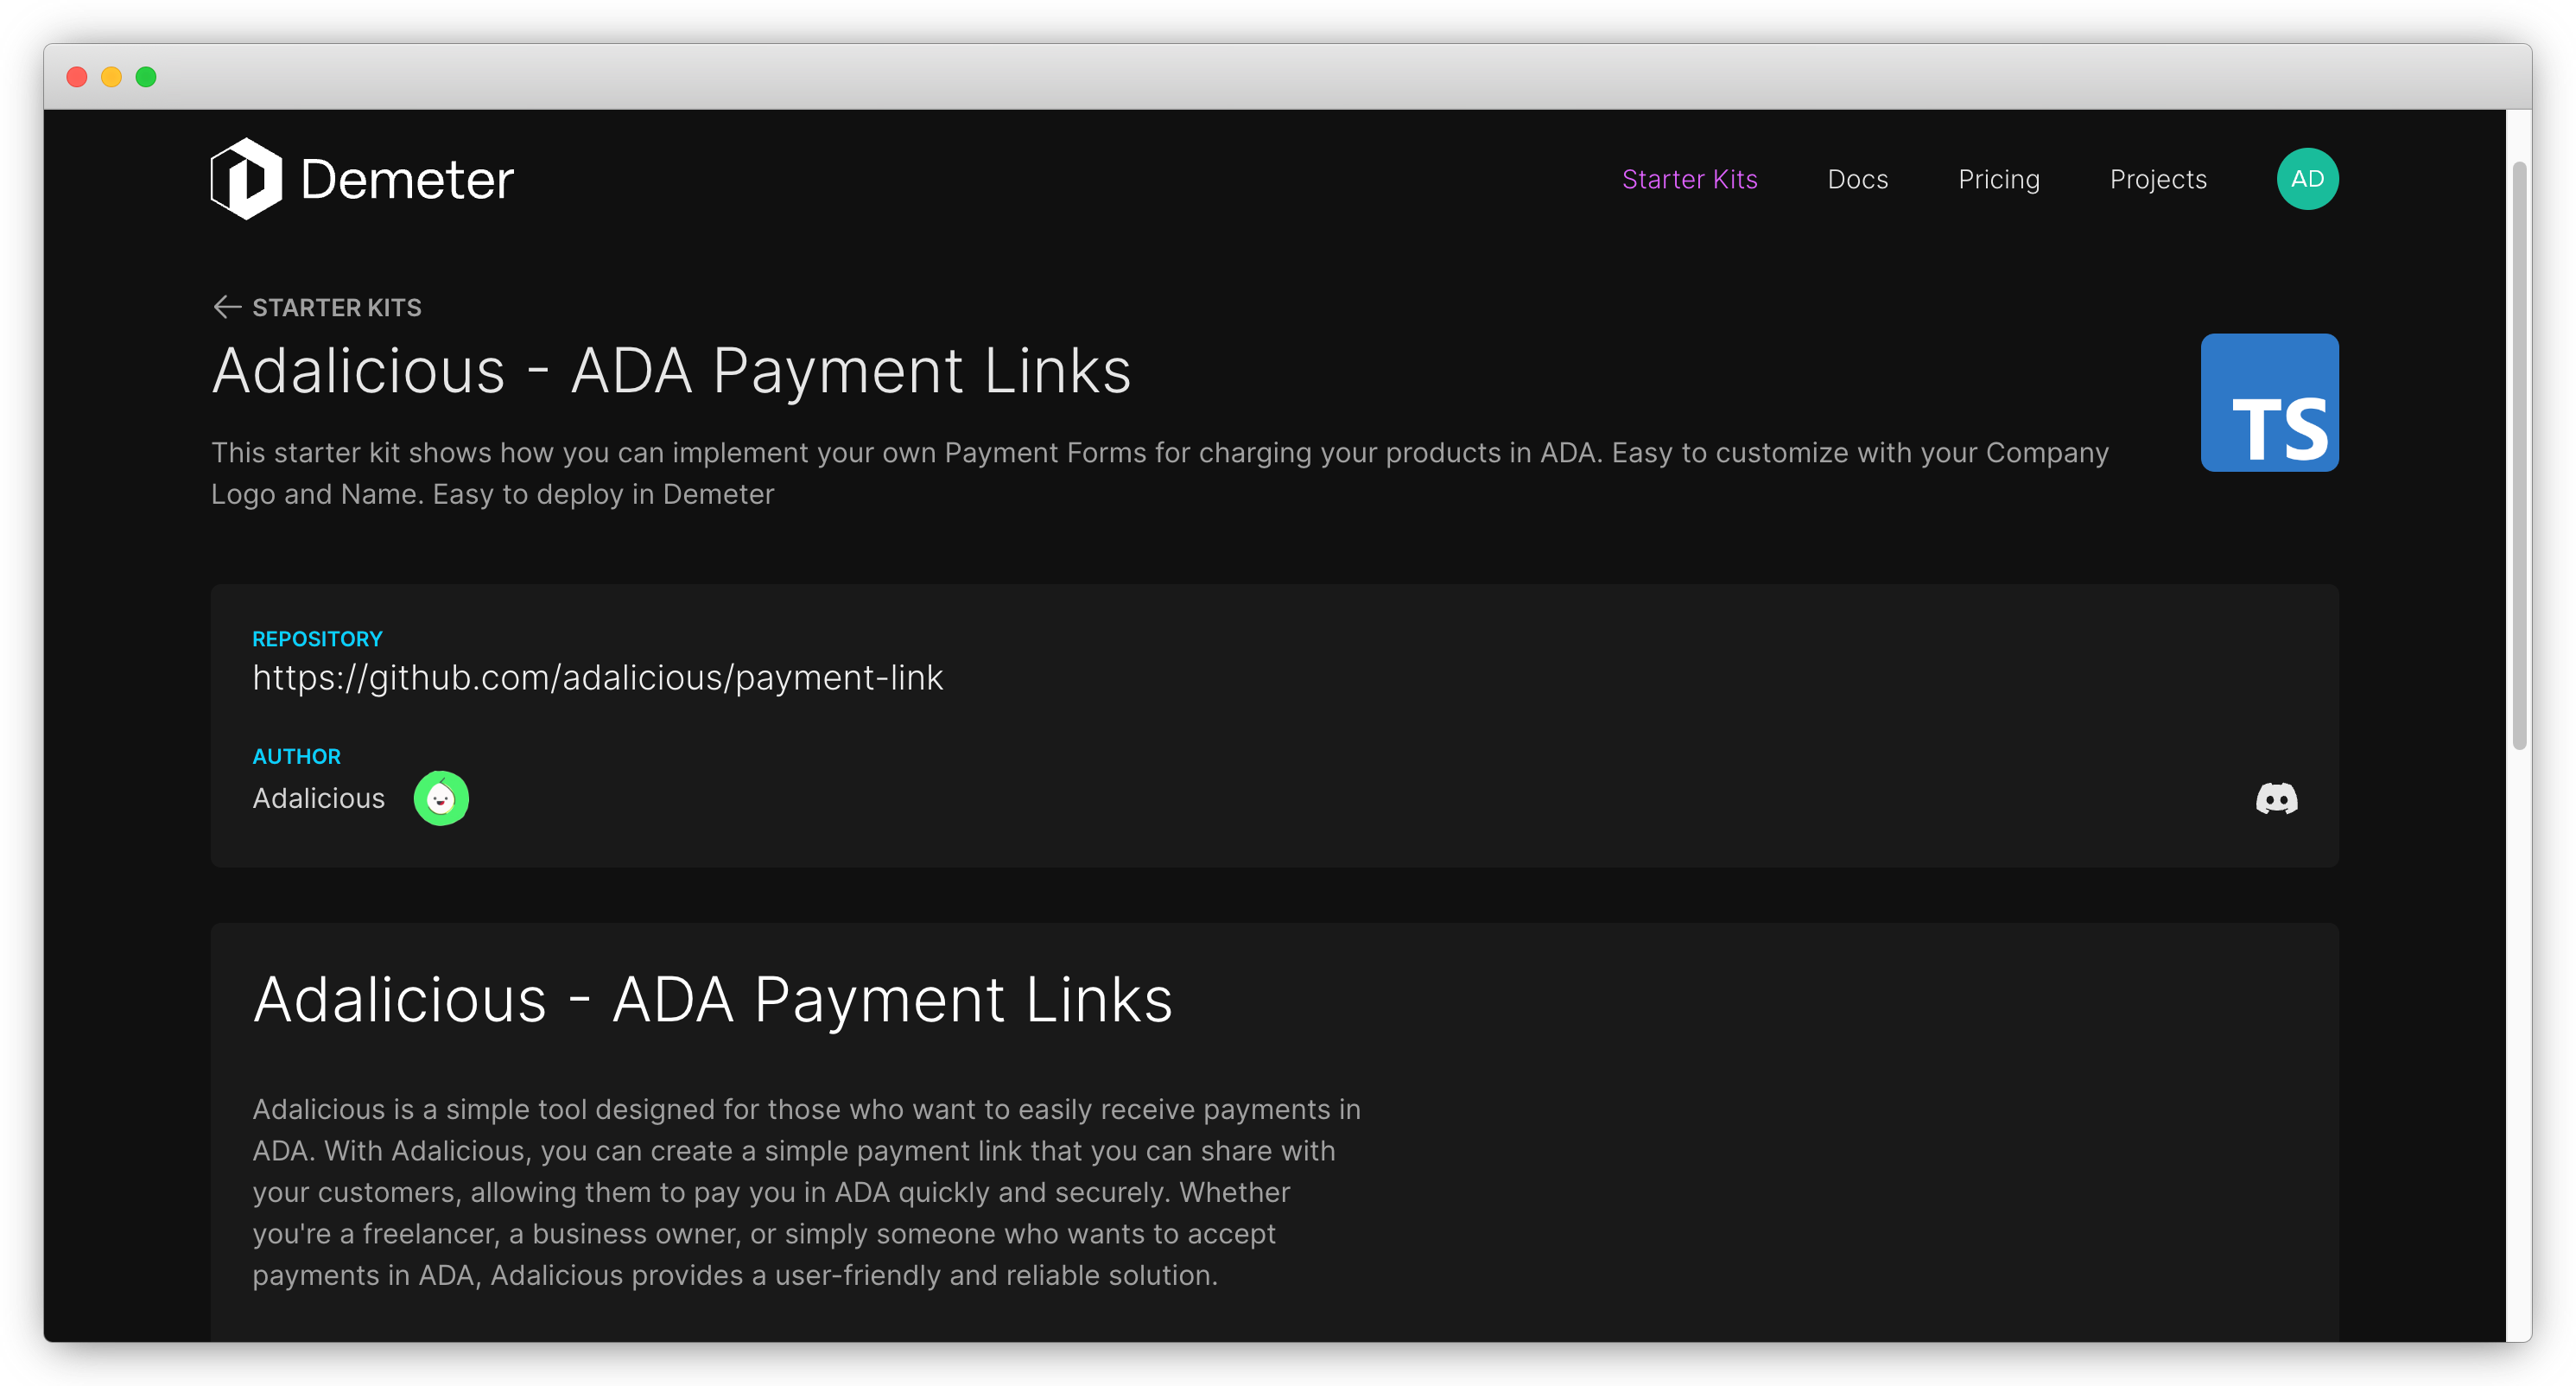The height and width of the screenshot is (1386, 2576).
Task: Click the yellow minimize window button
Action: [111, 77]
